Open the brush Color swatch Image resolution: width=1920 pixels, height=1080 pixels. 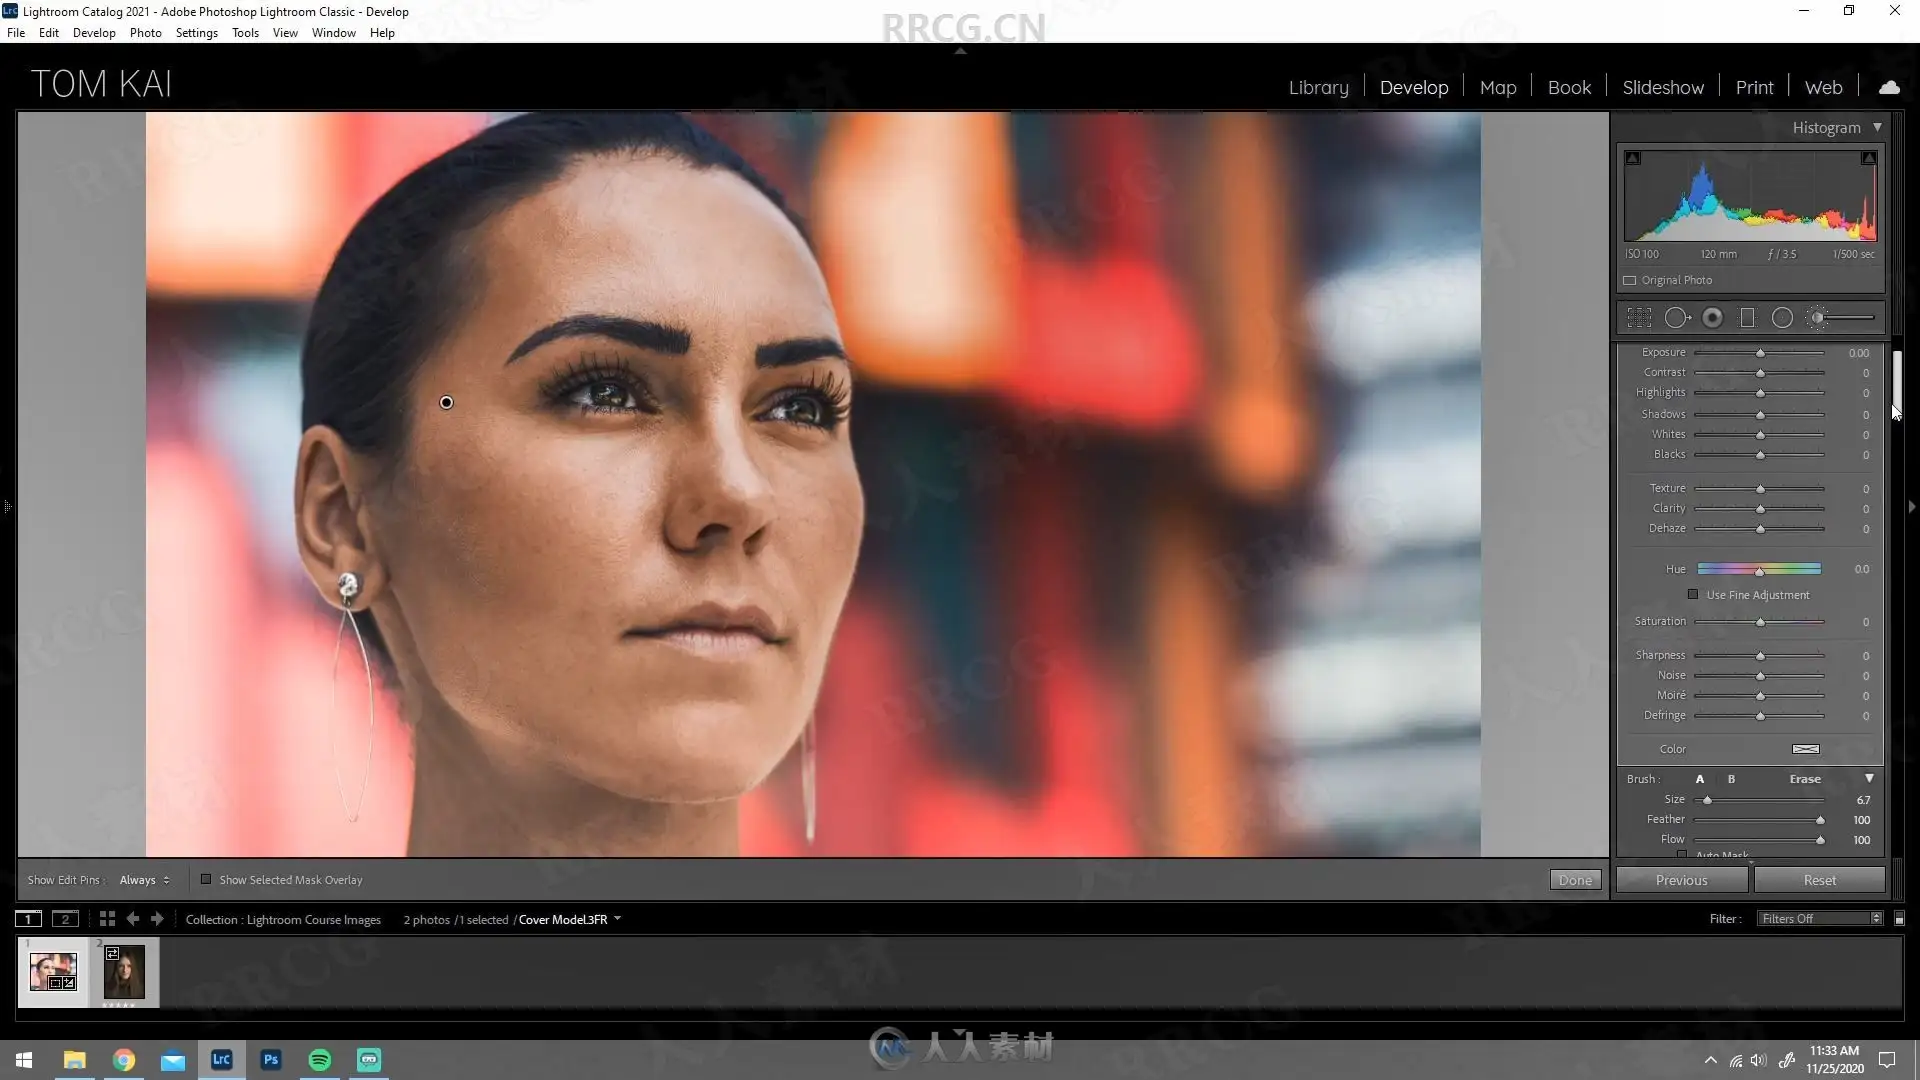point(1805,749)
